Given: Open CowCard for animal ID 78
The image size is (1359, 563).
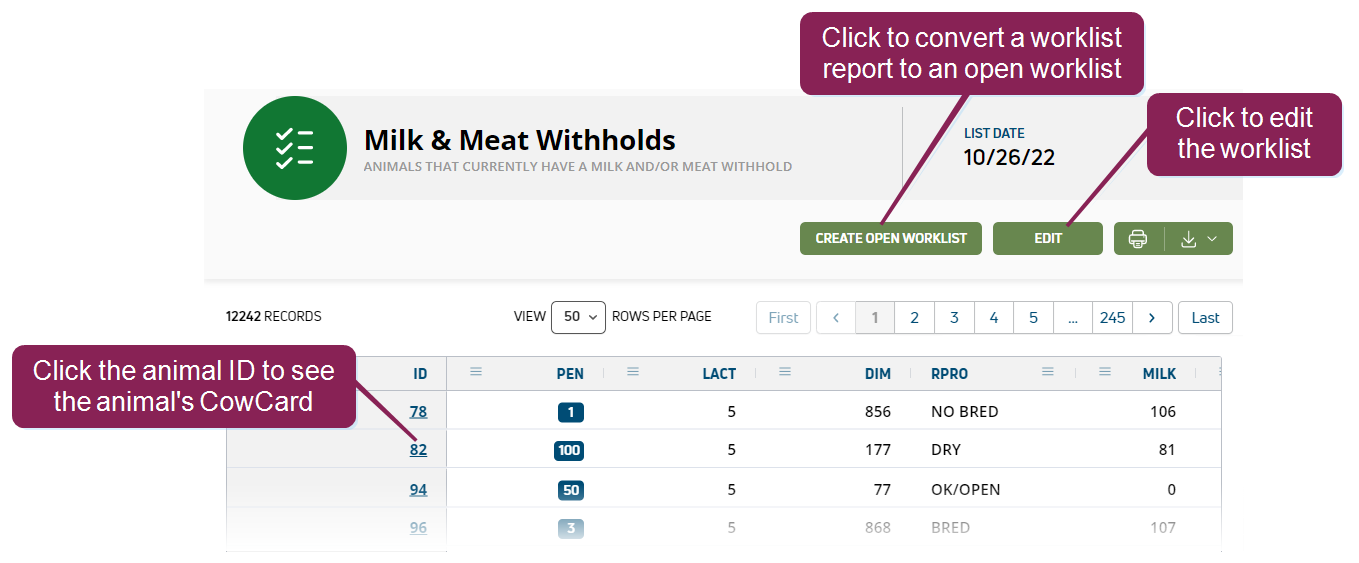Looking at the screenshot, I should pos(418,411).
